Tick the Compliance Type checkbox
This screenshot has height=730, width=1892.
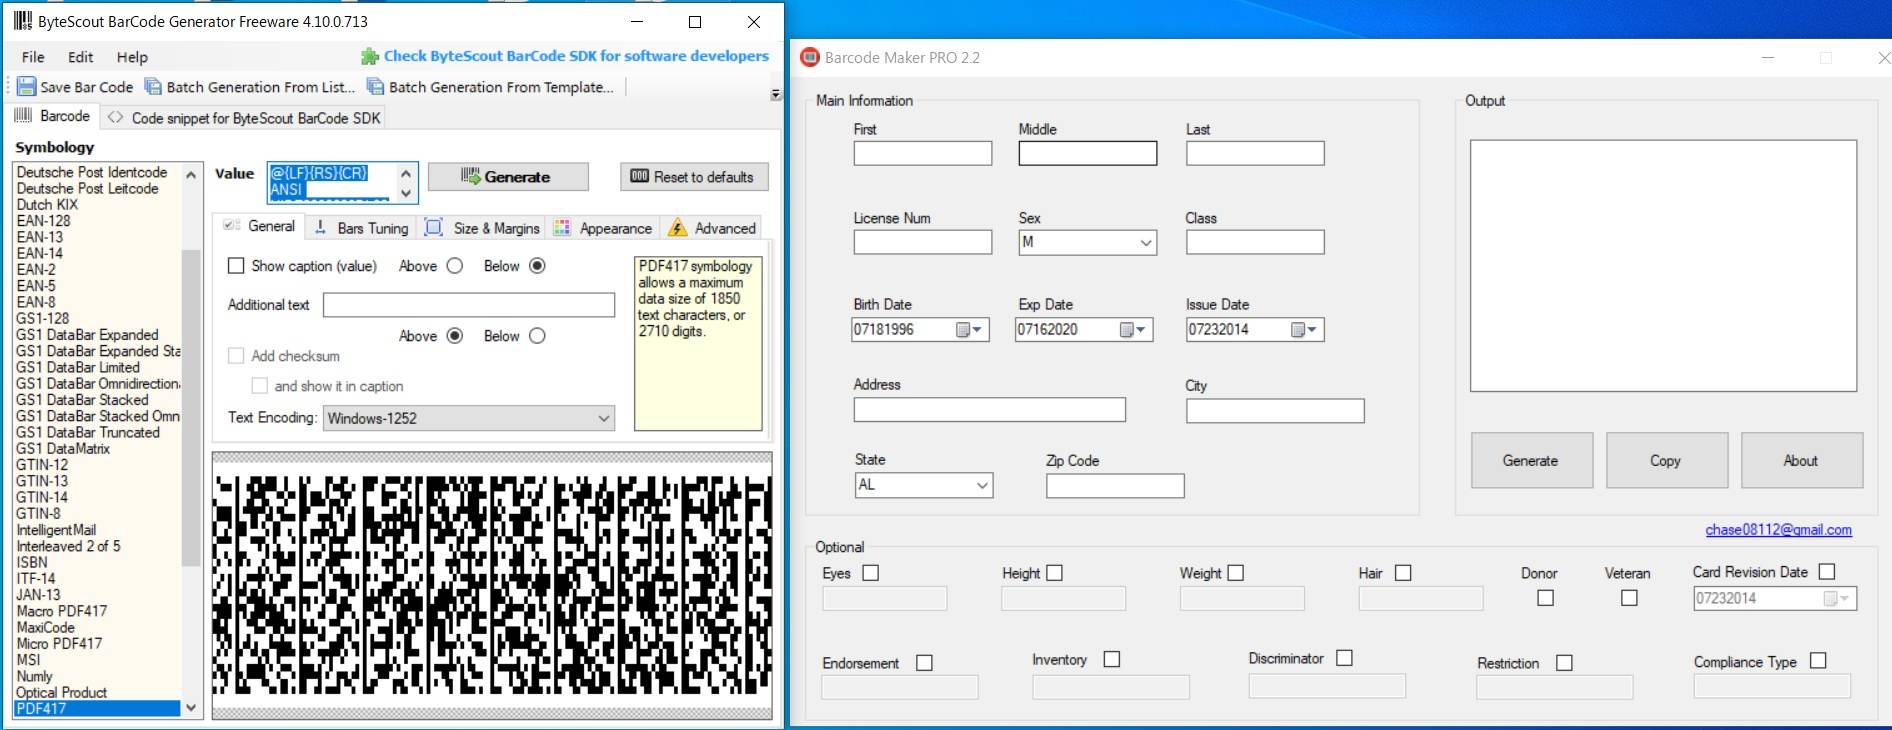1818,661
